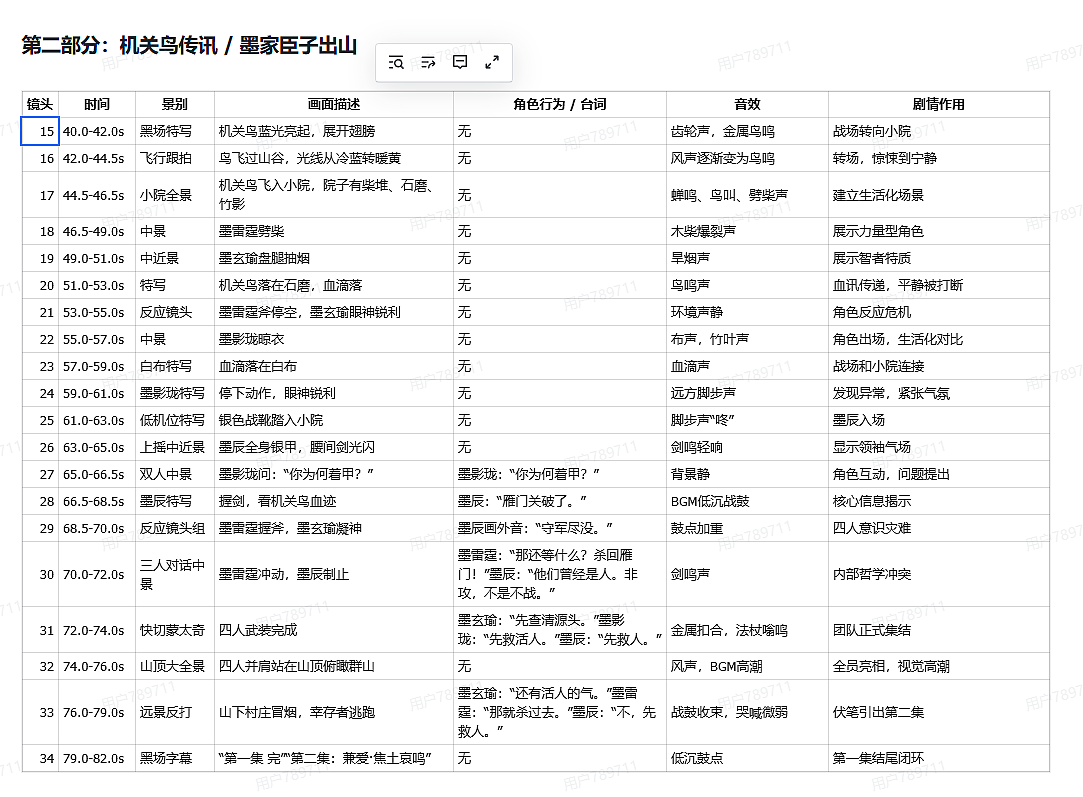Select the cell 机关鸟蓝光亮起，展开翅膀

(334, 131)
